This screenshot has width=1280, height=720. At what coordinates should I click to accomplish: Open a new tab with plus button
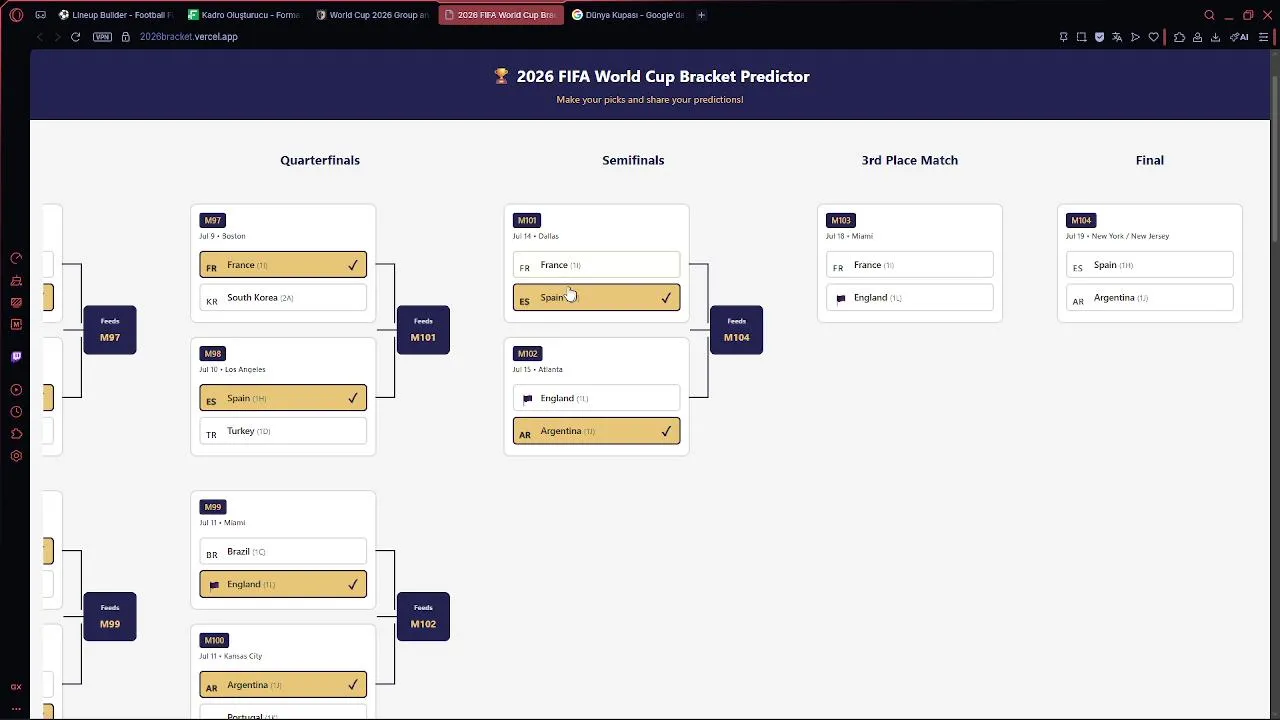(x=701, y=15)
